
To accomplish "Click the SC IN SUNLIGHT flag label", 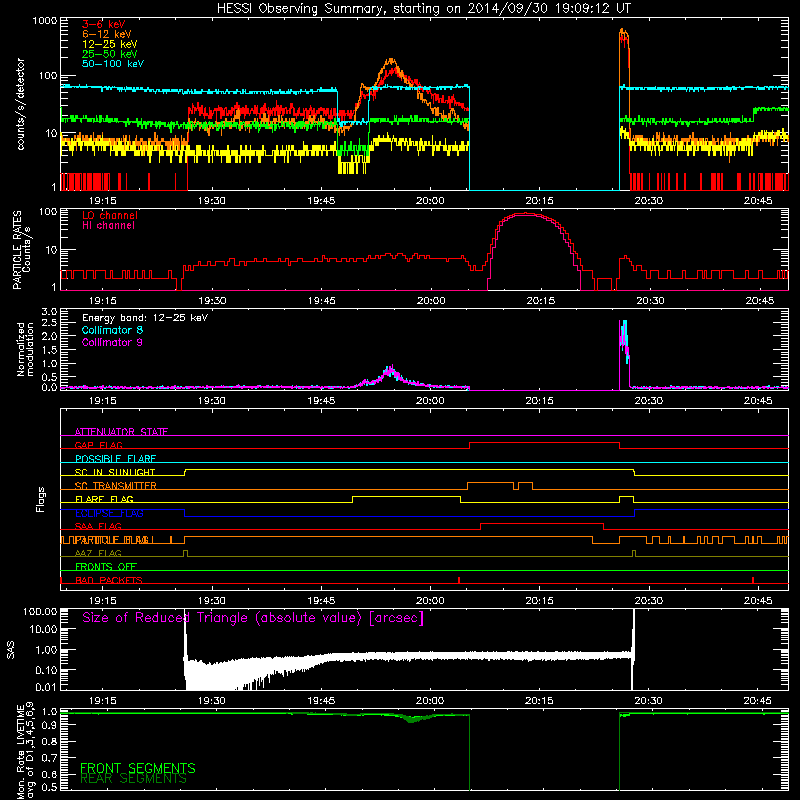I will pyautogui.click(x=115, y=472).
